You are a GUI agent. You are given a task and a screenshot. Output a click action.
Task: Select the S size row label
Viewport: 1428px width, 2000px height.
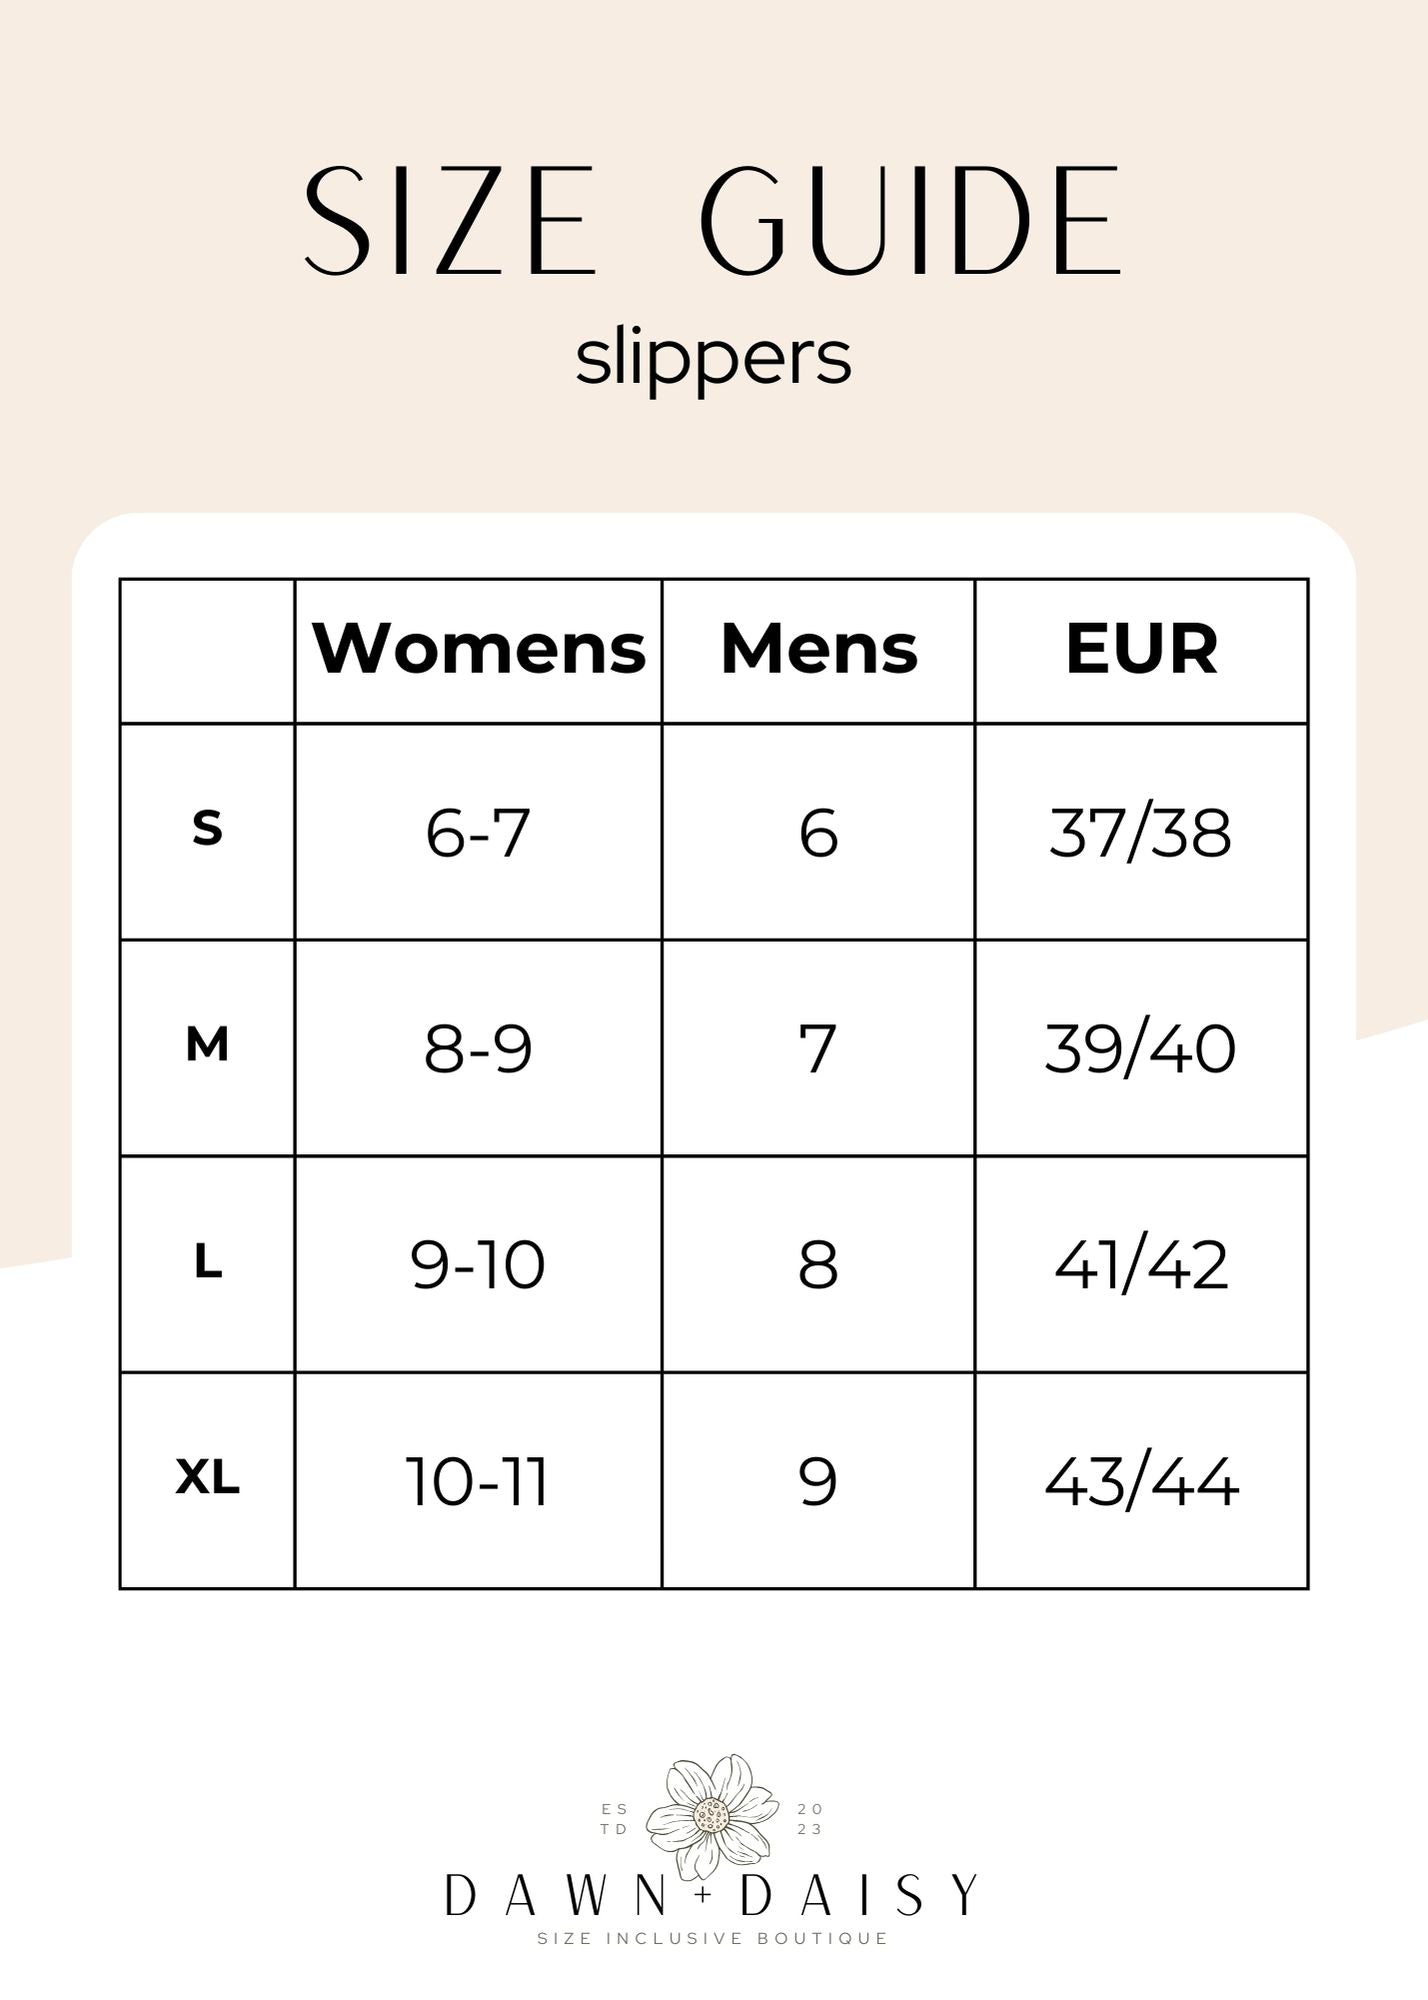click(x=207, y=829)
